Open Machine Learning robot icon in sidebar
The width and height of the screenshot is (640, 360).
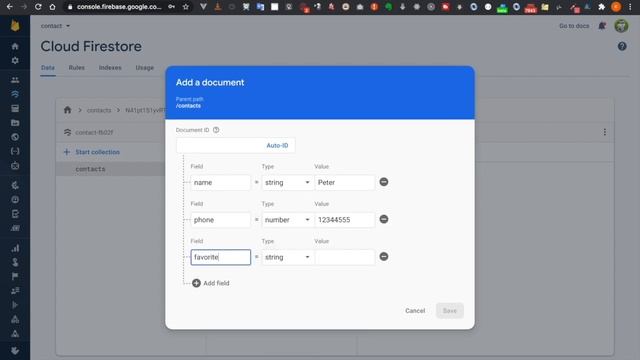point(15,166)
